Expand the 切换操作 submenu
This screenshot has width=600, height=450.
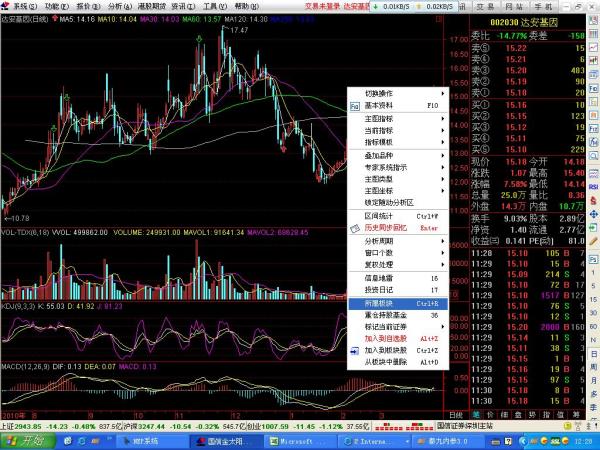[x=396, y=93]
